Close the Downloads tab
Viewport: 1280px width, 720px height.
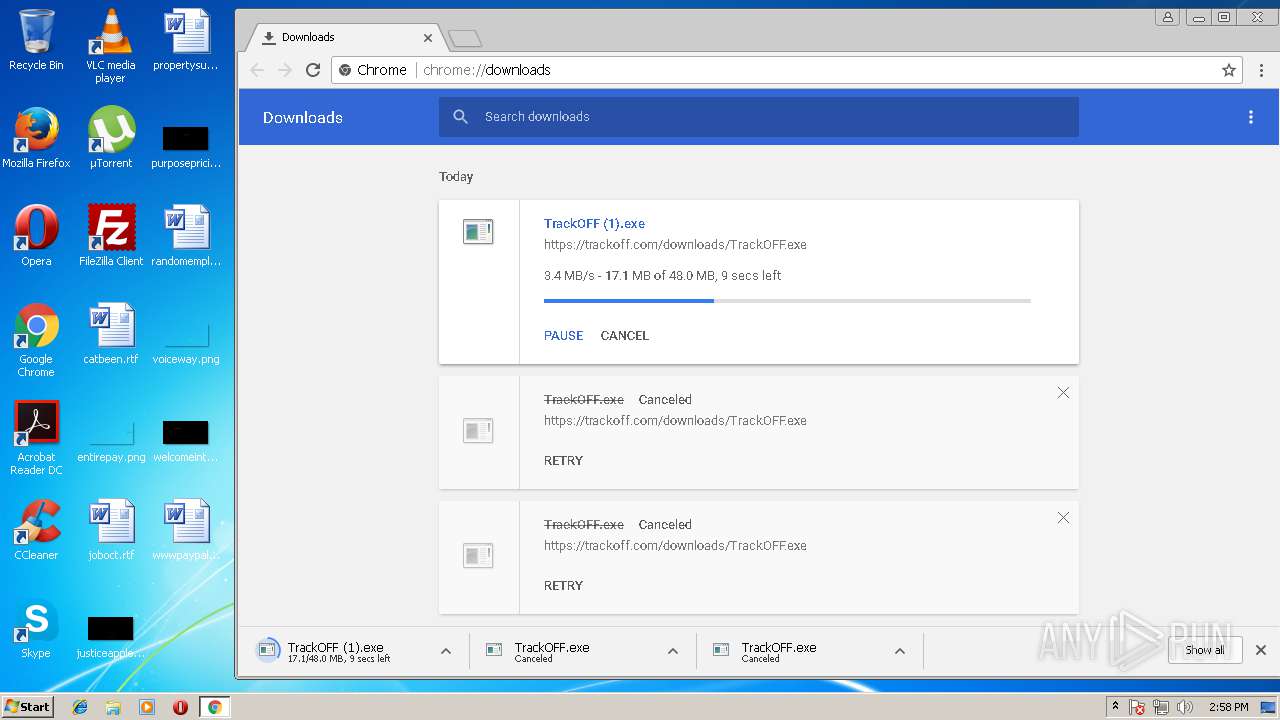(x=428, y=38)
